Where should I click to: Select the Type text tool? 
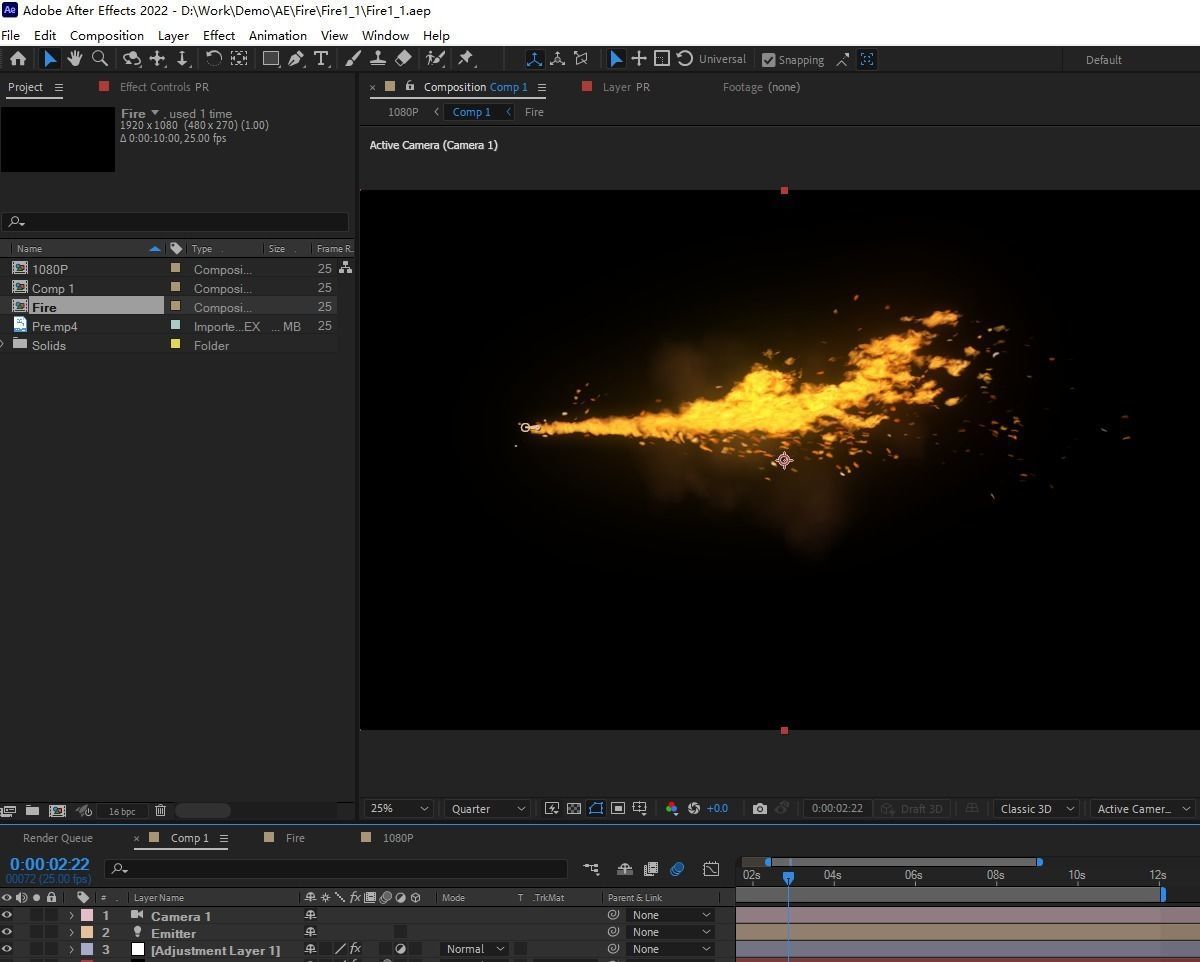321,59
